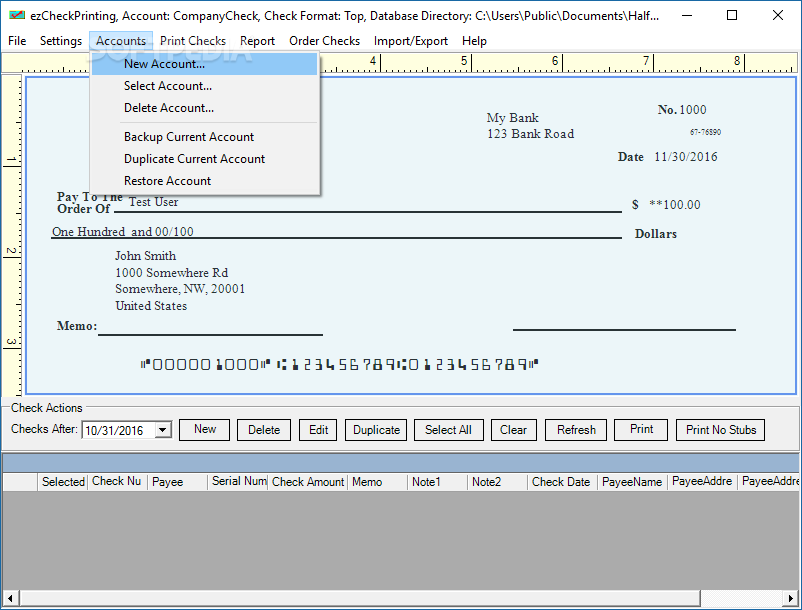
Task: Open the Help menu
Action: 474,41
